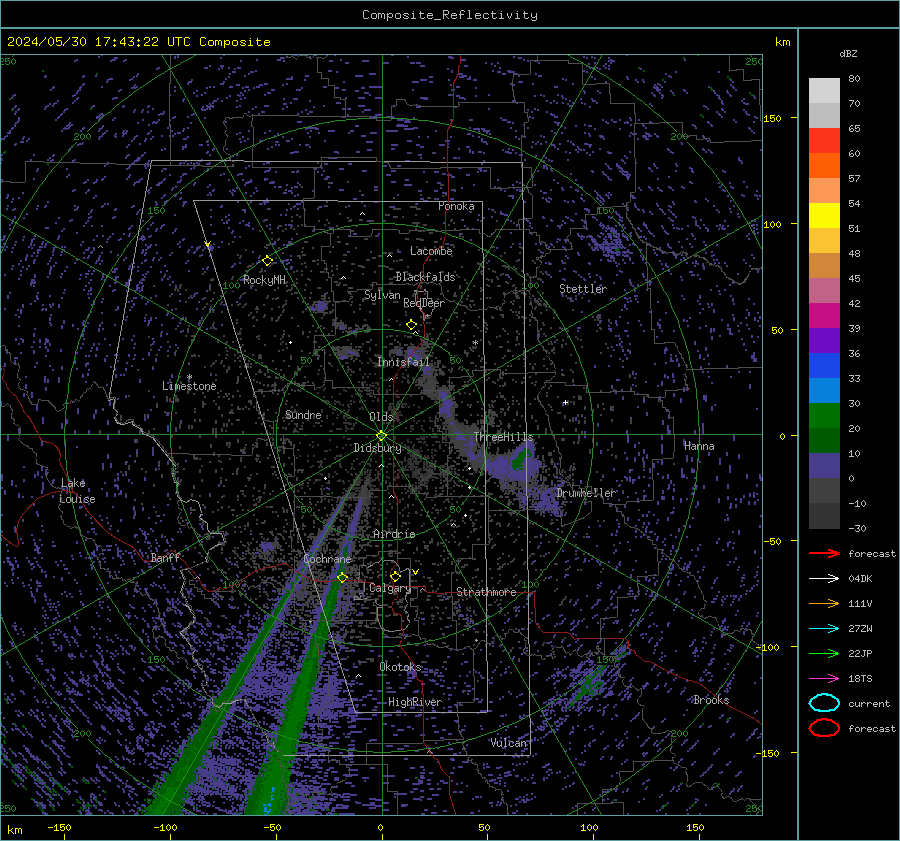The image size is (900, 841).
Task: Select the yellow 51-54 dBZ color band
Action: click(824, 215)
